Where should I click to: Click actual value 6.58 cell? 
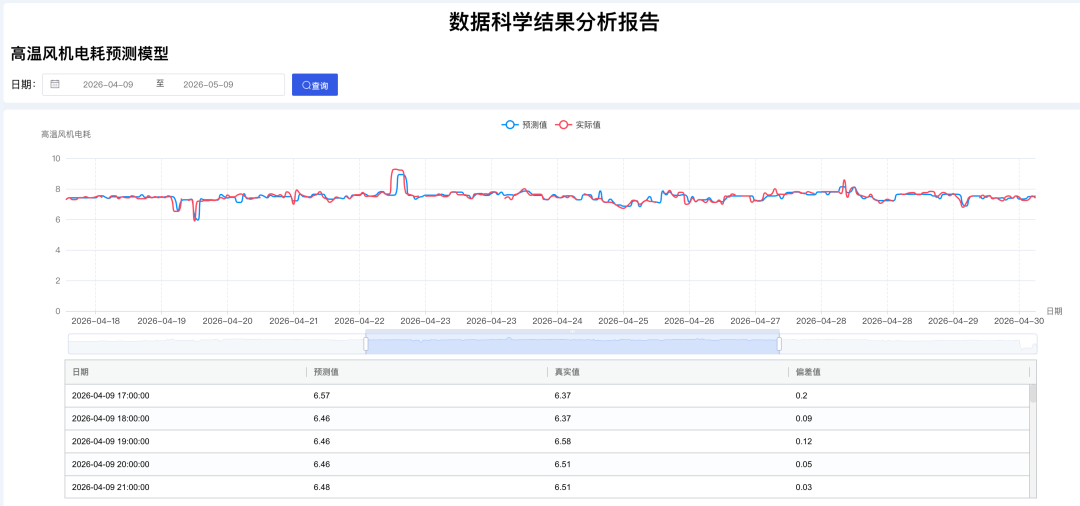[563, 441]
